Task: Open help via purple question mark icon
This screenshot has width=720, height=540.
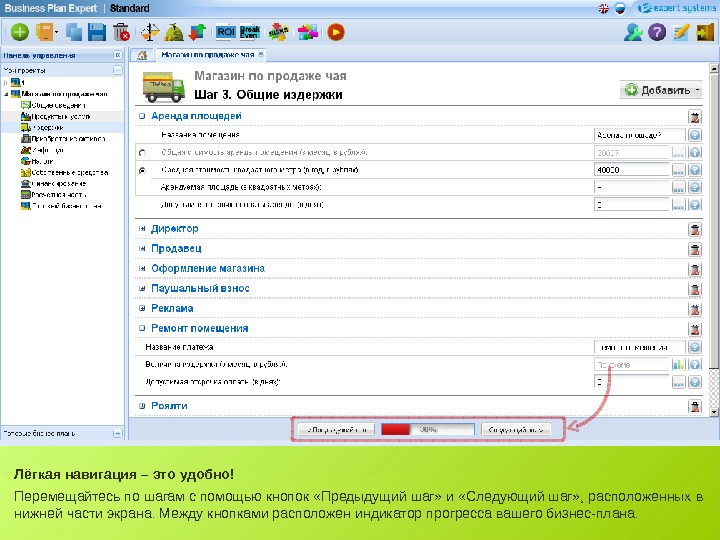Action: tap(657, 32)
